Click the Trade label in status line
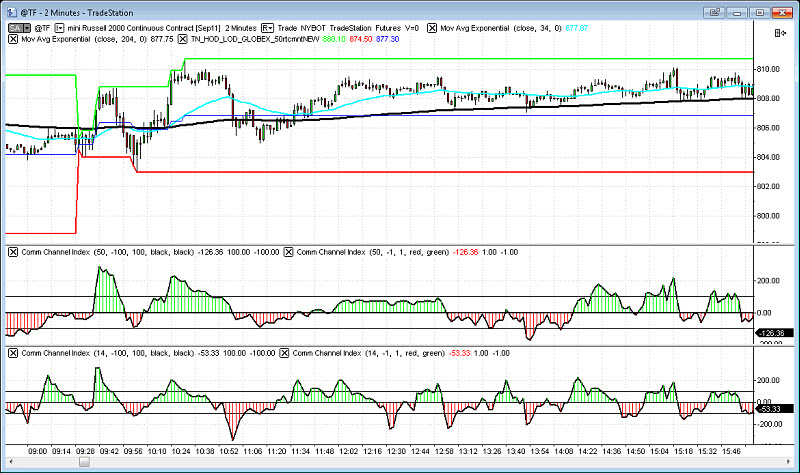 point(287,28)
